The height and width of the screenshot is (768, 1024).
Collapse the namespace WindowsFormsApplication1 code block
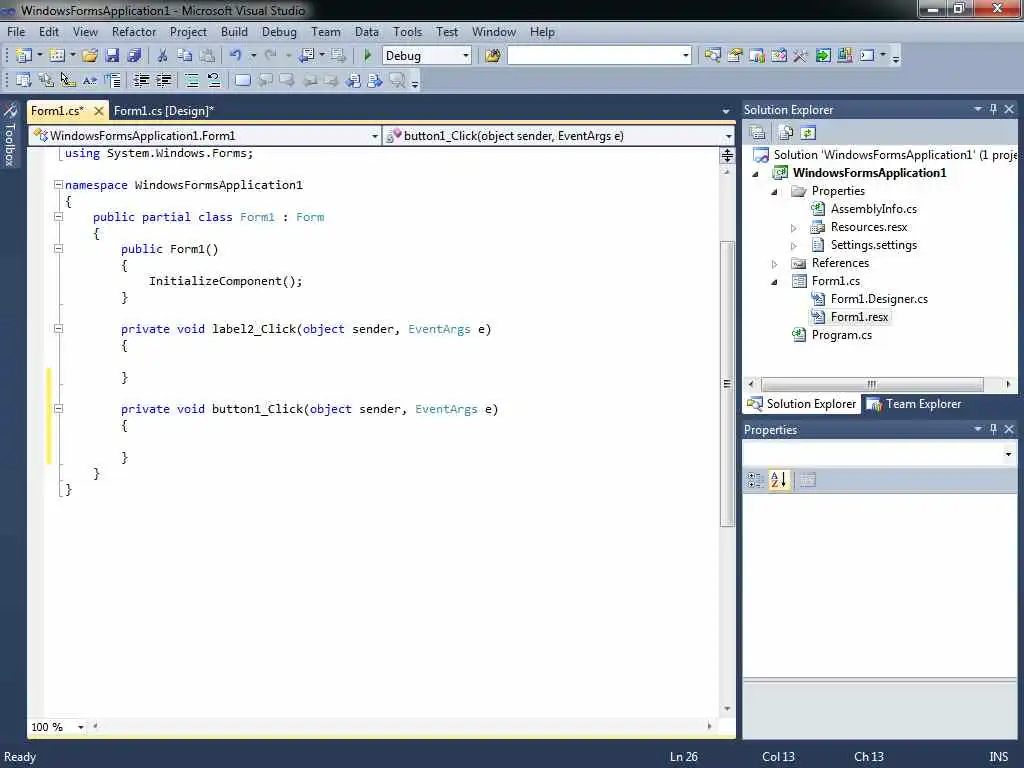(x=58, y=185)
